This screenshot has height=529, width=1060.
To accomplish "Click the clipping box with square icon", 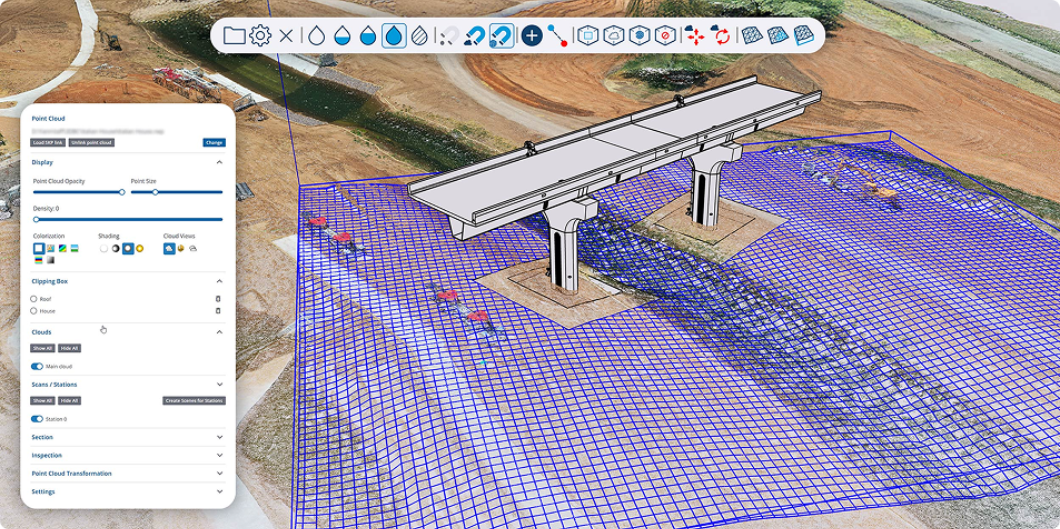I will coord(588,35).
